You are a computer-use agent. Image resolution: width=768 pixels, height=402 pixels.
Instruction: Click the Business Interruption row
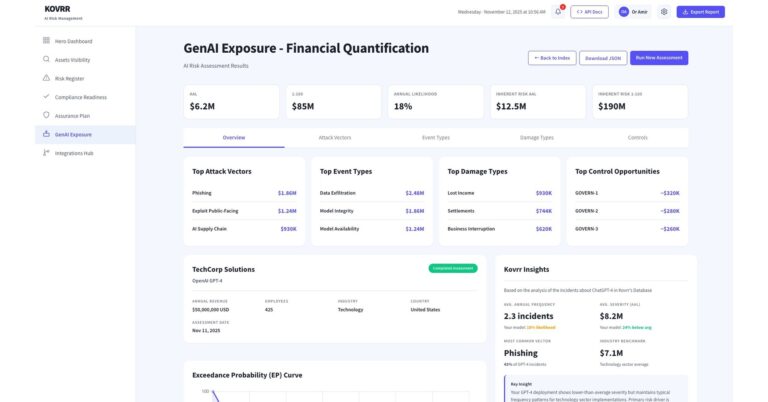[x=500, y=229]
